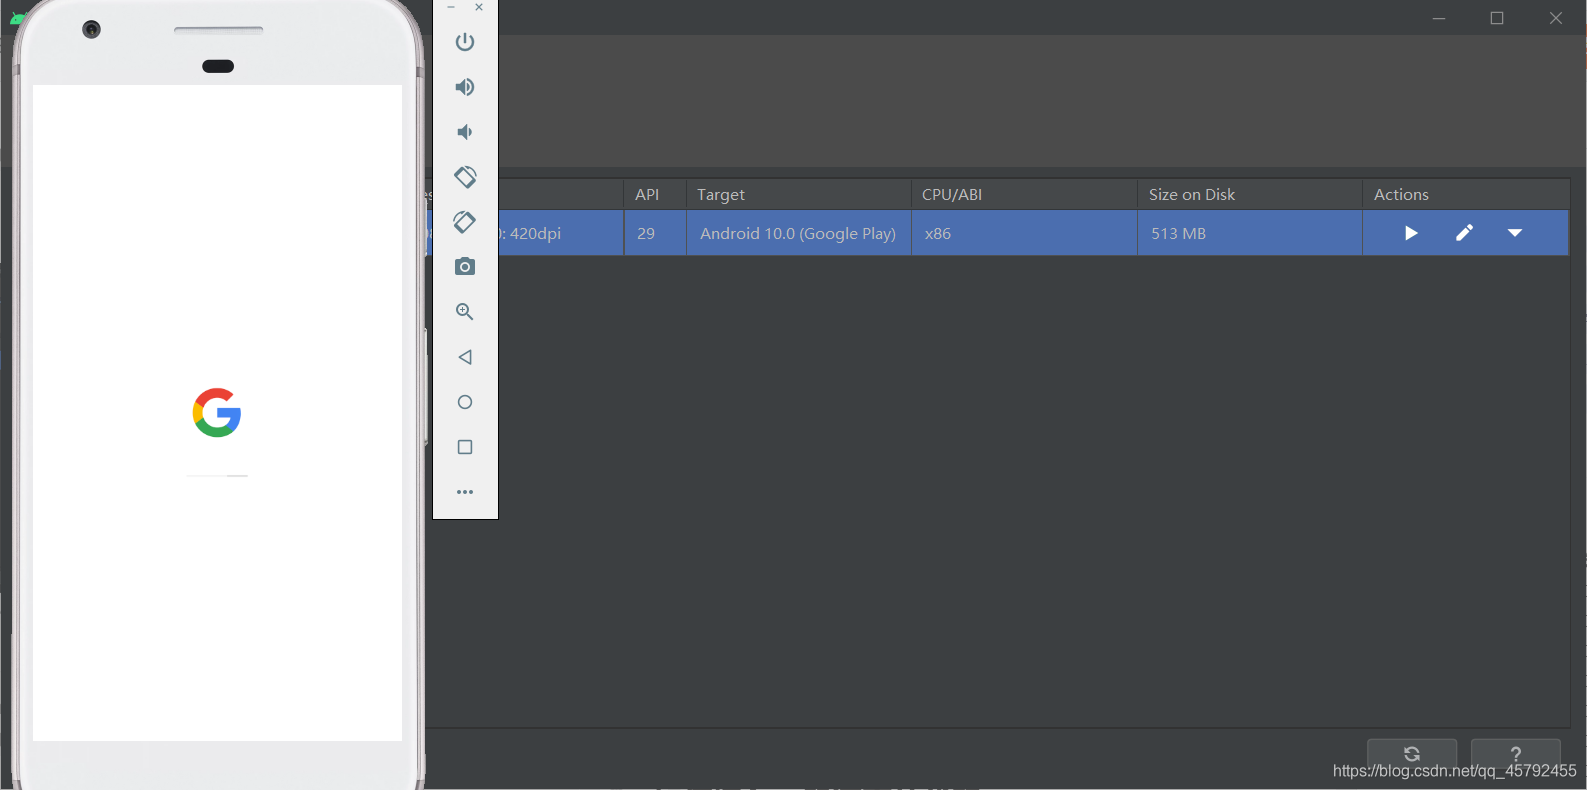
Task: Close the emulator toolbar
Action: click(479, 7)
